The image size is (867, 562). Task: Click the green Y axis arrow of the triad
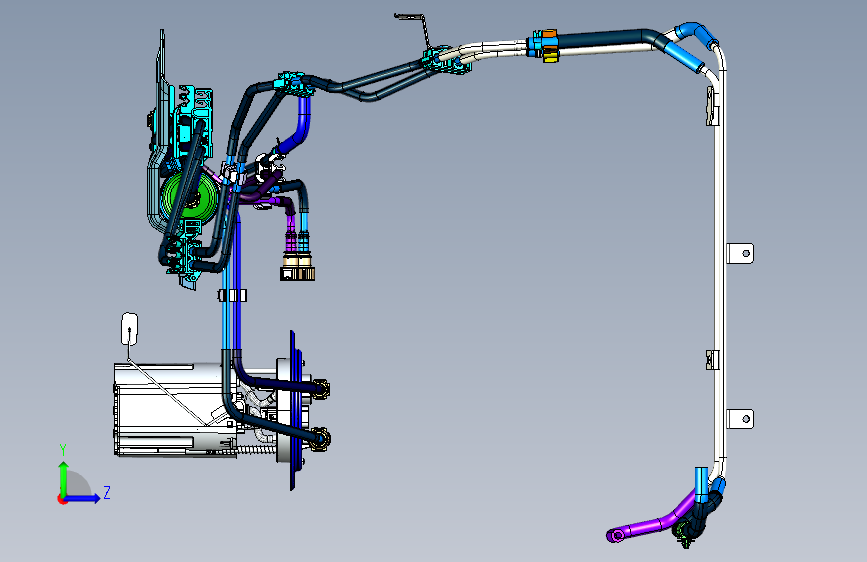pos(64,478)
